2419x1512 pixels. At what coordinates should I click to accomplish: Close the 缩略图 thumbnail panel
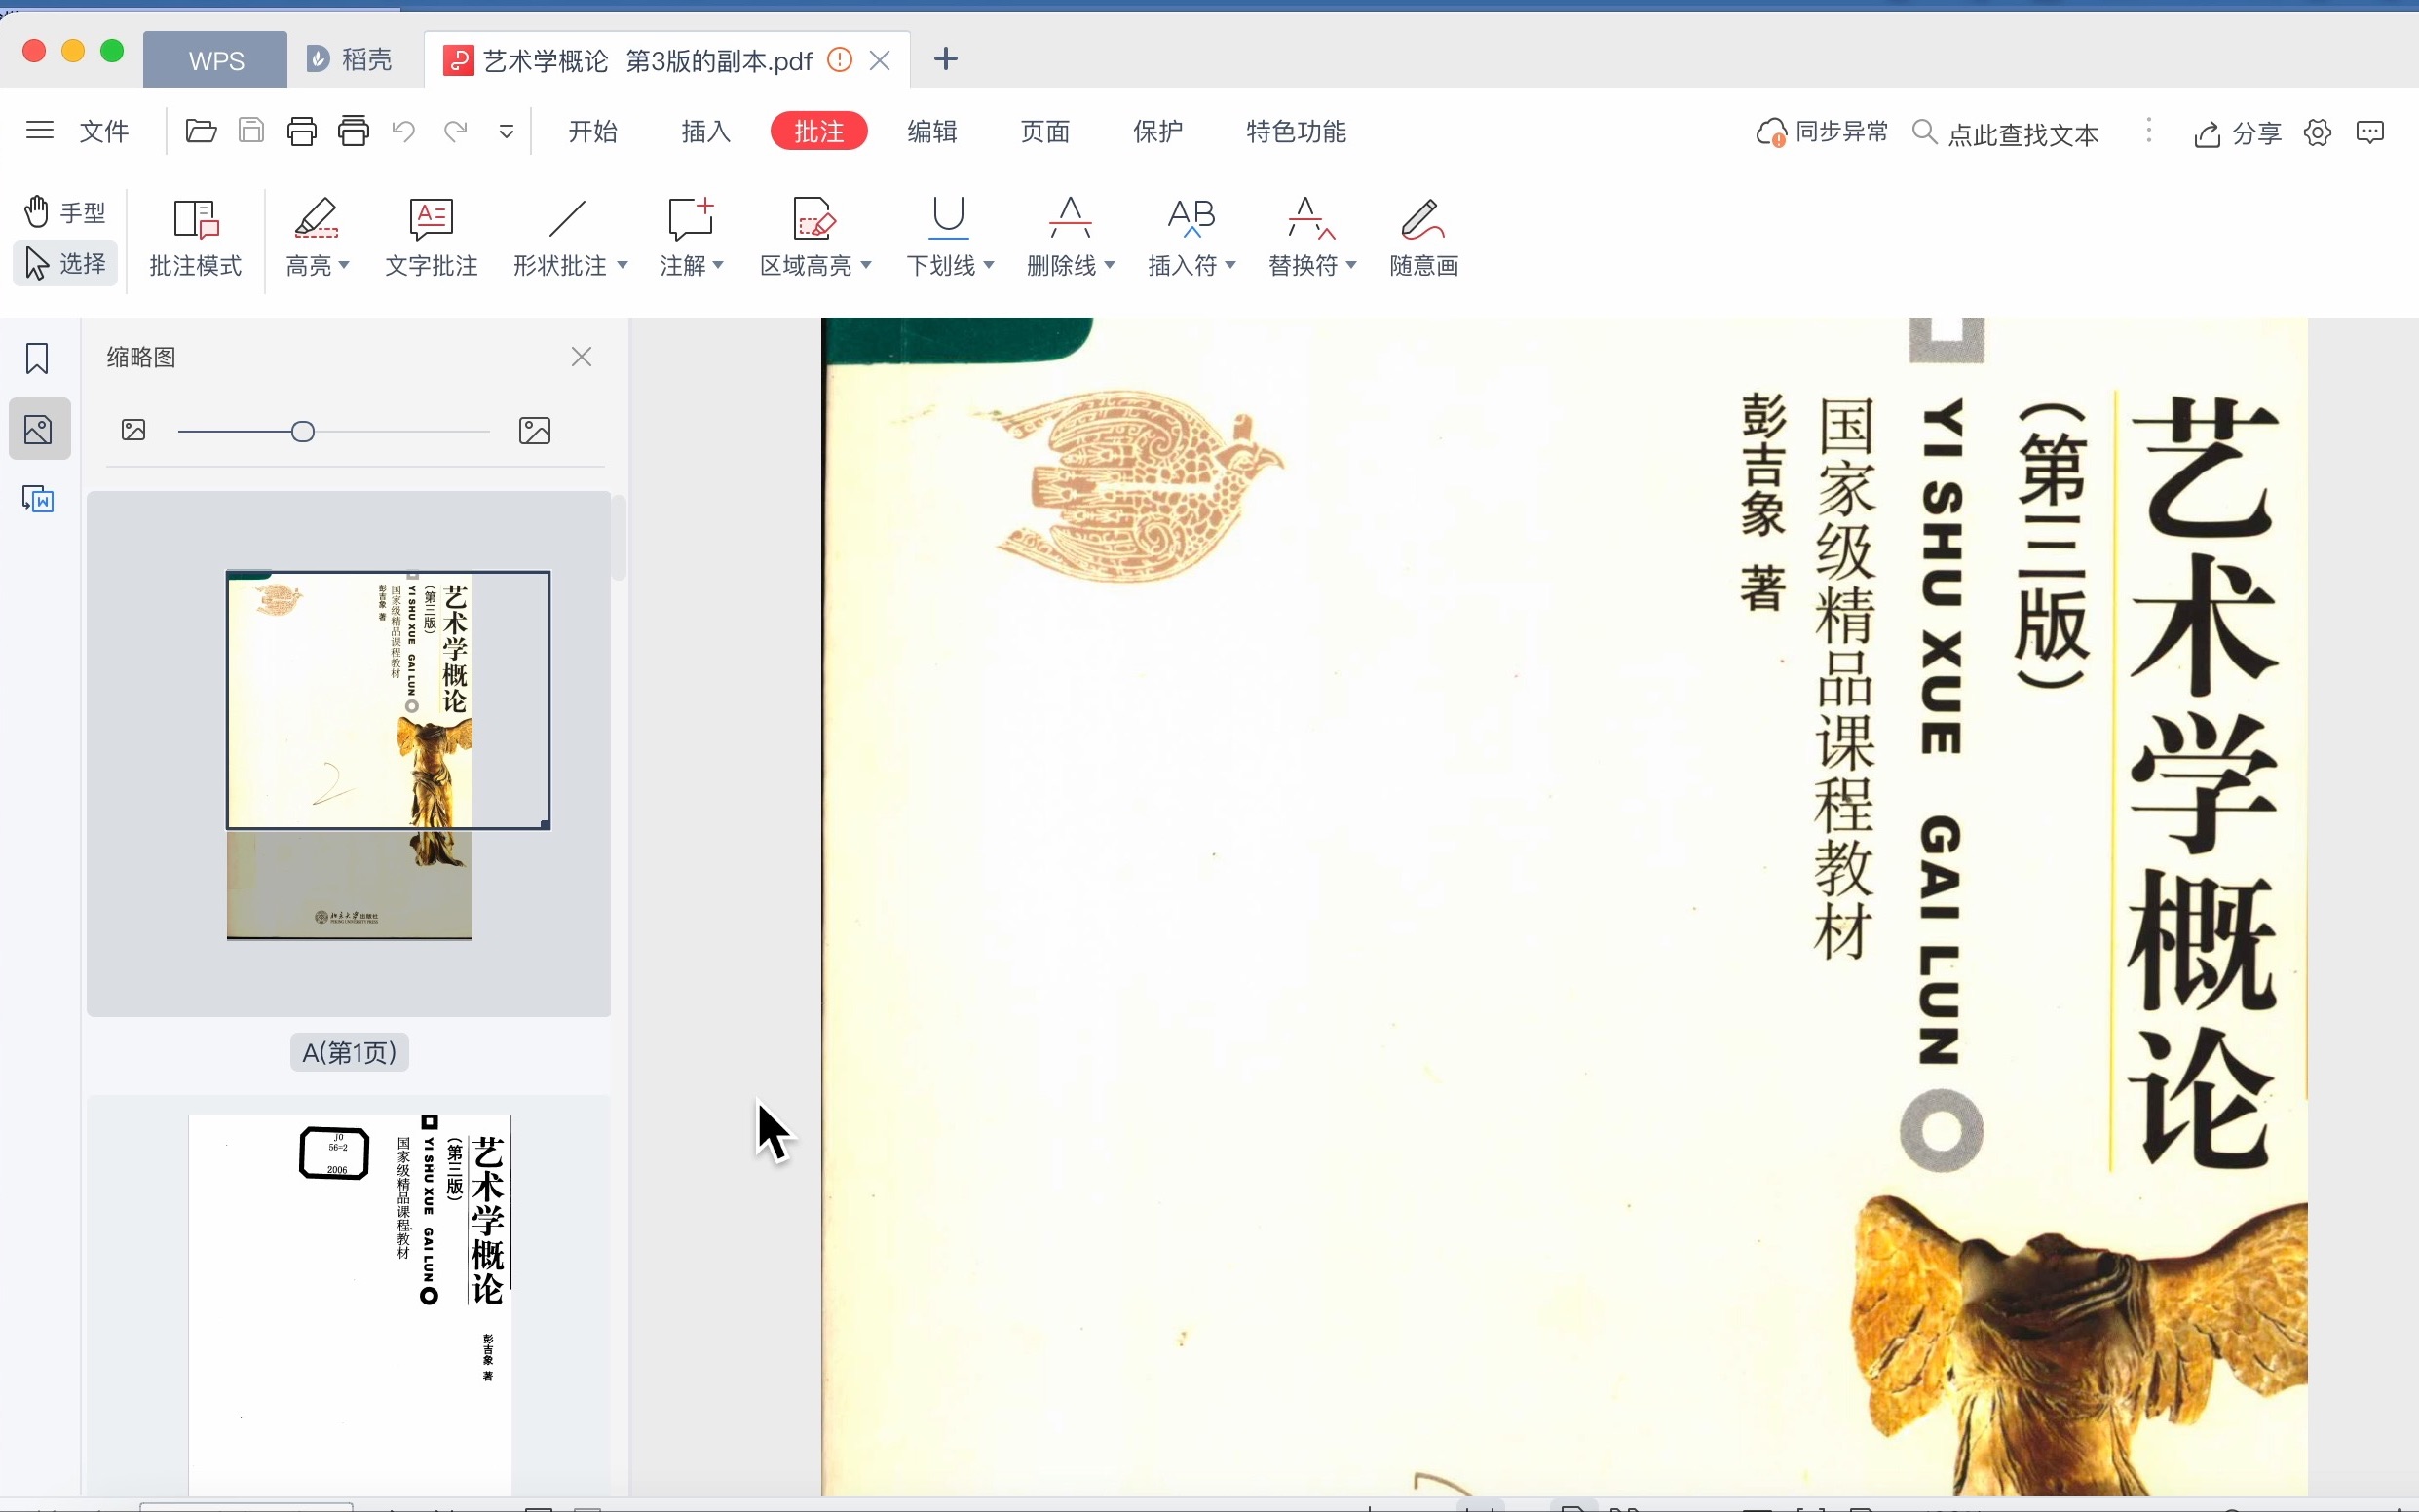point(582,357)
